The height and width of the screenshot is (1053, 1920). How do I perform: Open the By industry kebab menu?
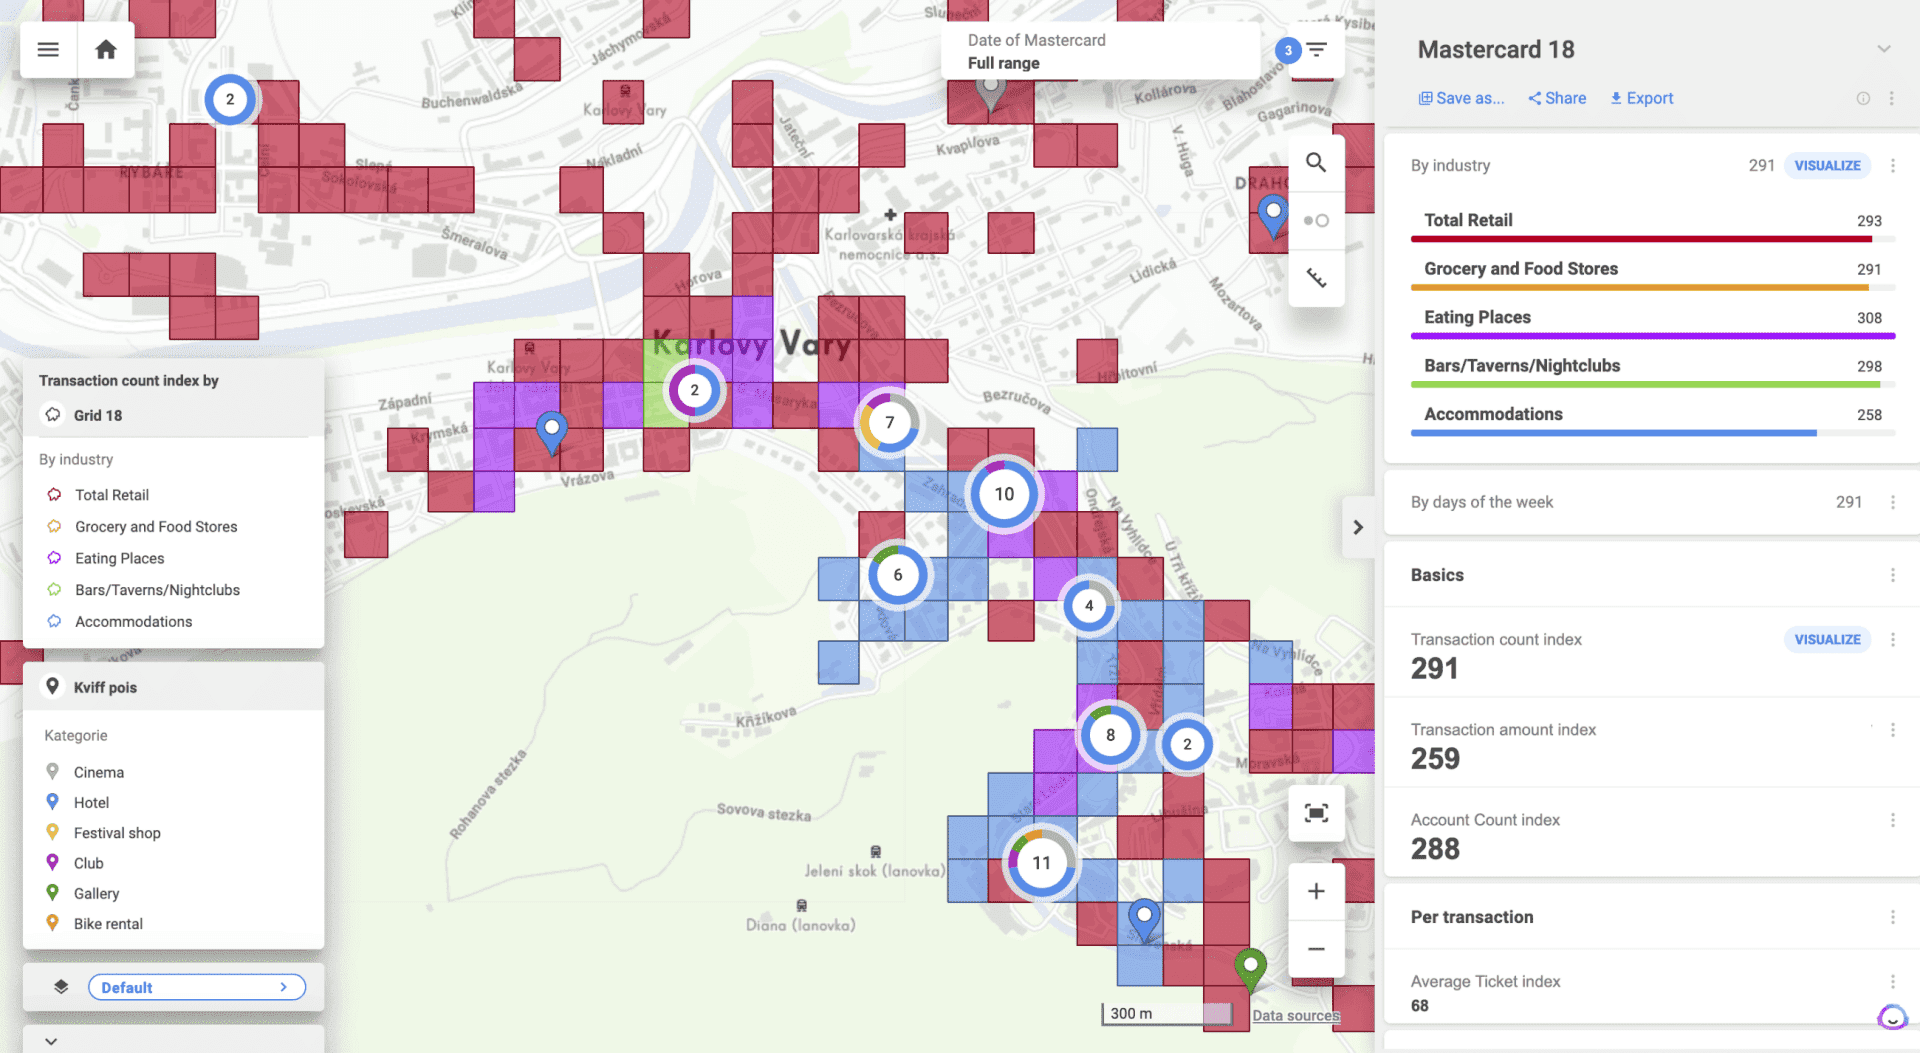[1893, 165]
